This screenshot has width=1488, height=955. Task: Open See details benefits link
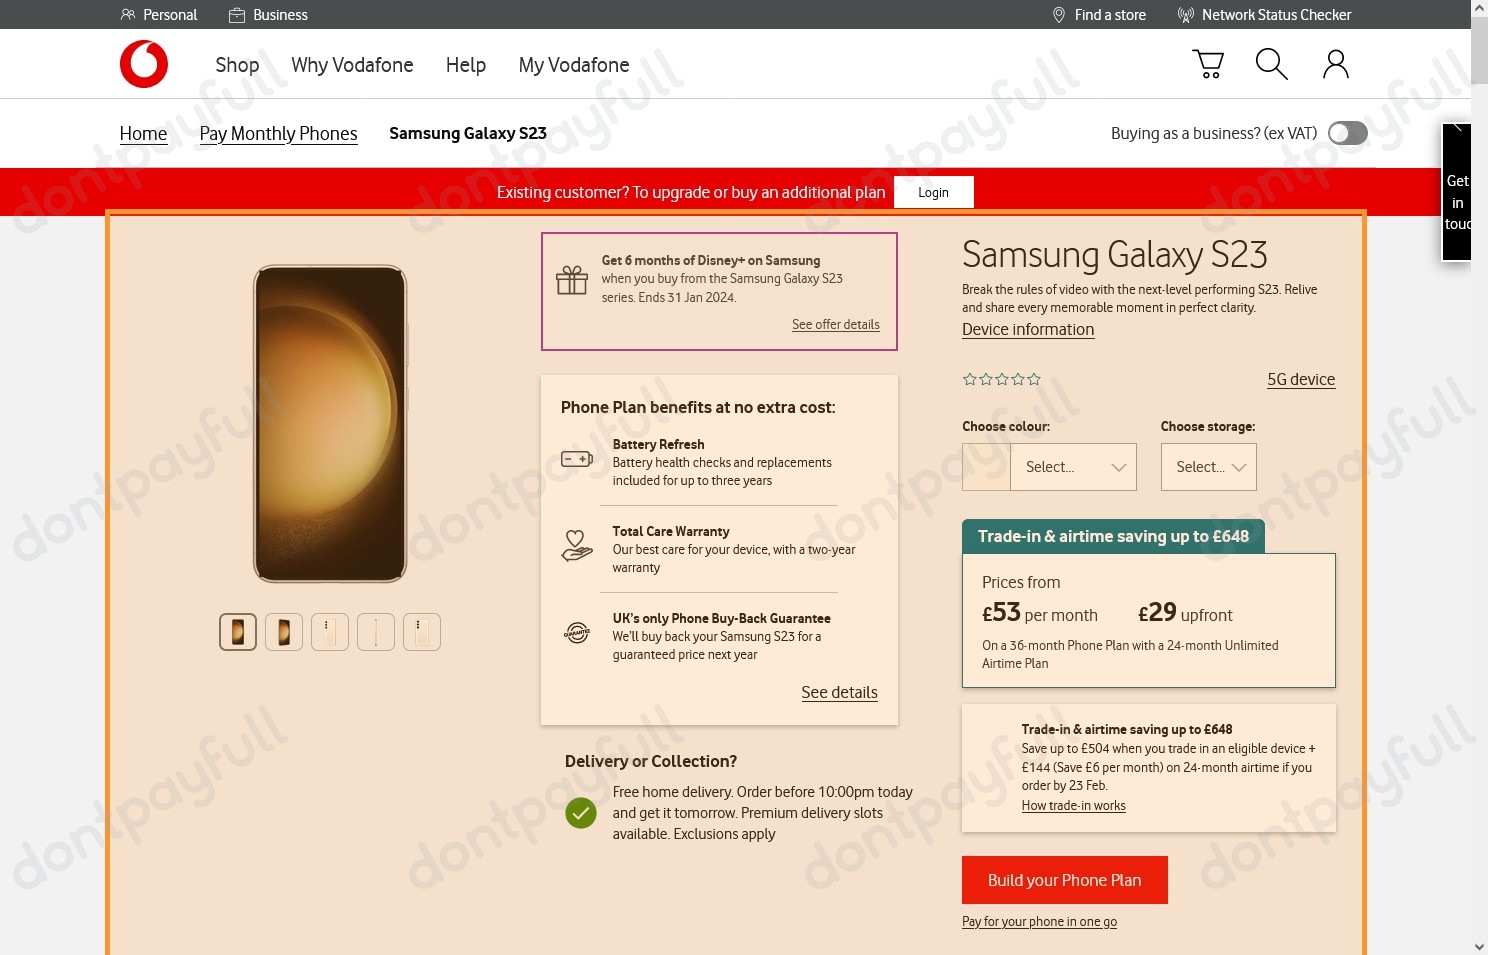pos(840,693)
